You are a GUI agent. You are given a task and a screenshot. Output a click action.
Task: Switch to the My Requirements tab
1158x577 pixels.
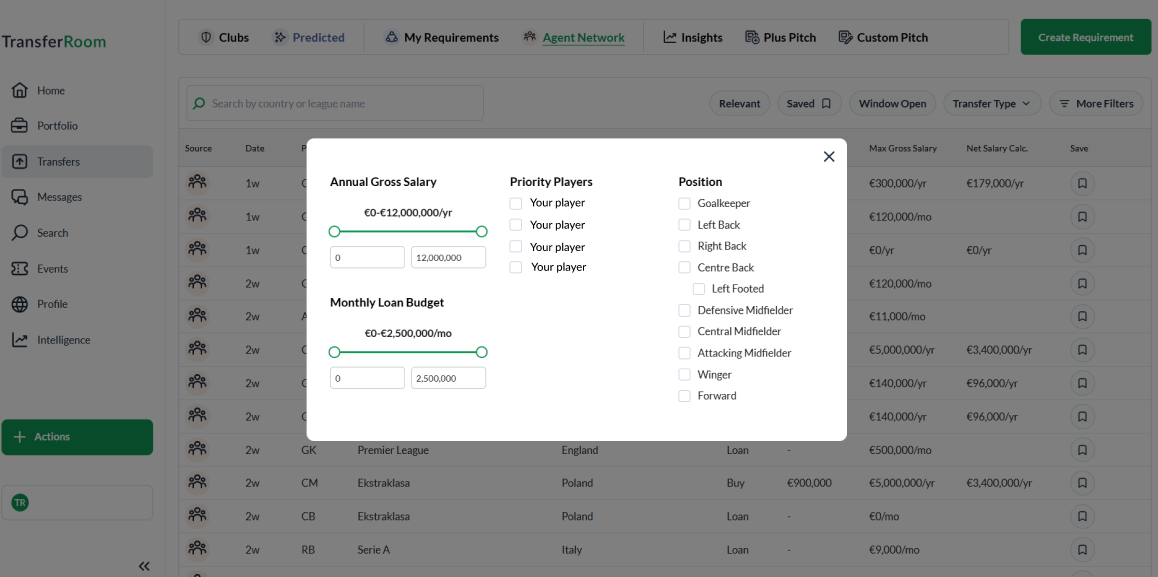(x=441, y=38)
